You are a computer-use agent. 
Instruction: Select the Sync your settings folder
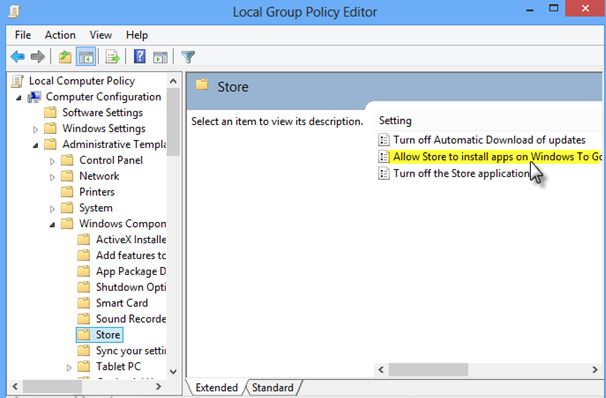click(x=131, y=350)
